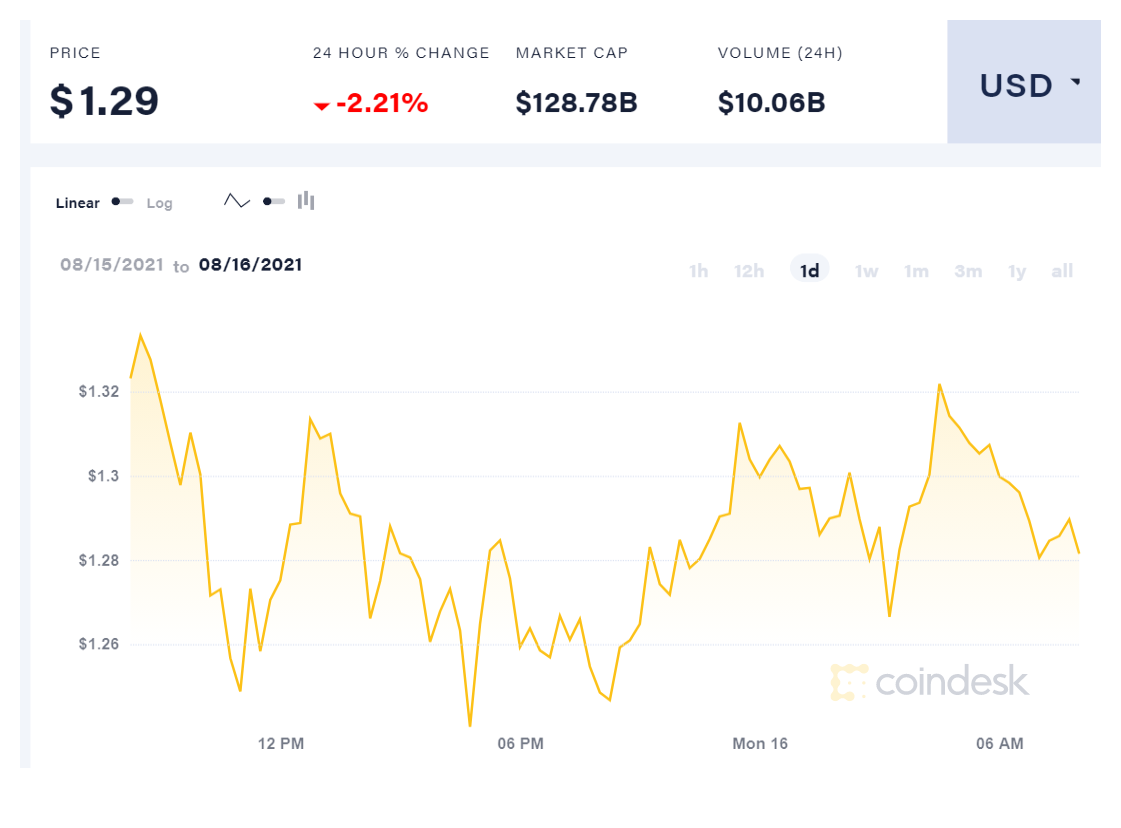The width and height of the screenshot is (1121, 828).
Task: Toggle the line/candlestick chart type switch
Action: [273, 201]
